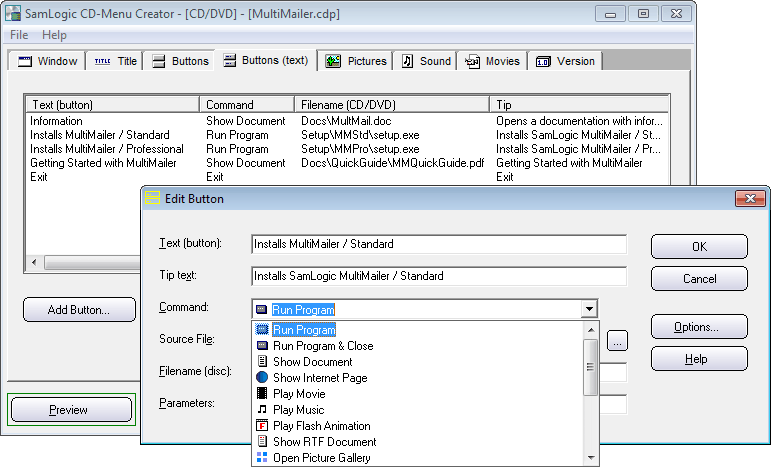Click the Text (button) column header
Image resolution: width=771 pixels, height=467 pixels.
point(113,104)
